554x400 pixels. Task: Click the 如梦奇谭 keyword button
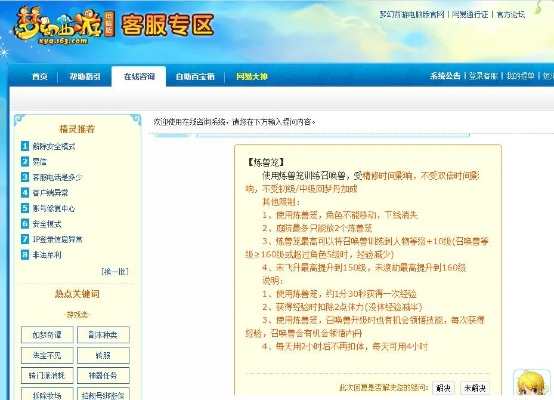47,335
